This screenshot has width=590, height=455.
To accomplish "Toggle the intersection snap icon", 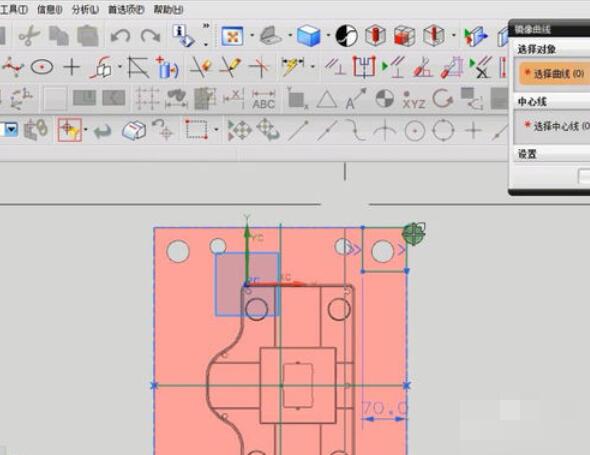I will point(385,131).
